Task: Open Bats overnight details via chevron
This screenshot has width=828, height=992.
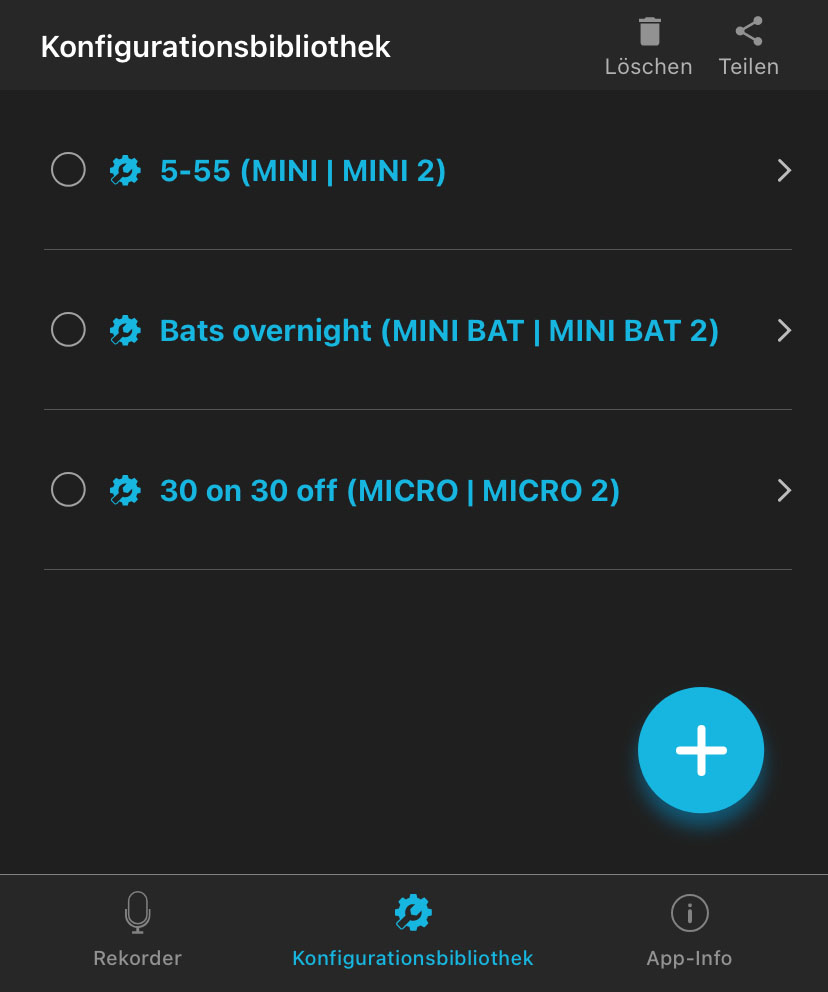Action: [784, 330]
